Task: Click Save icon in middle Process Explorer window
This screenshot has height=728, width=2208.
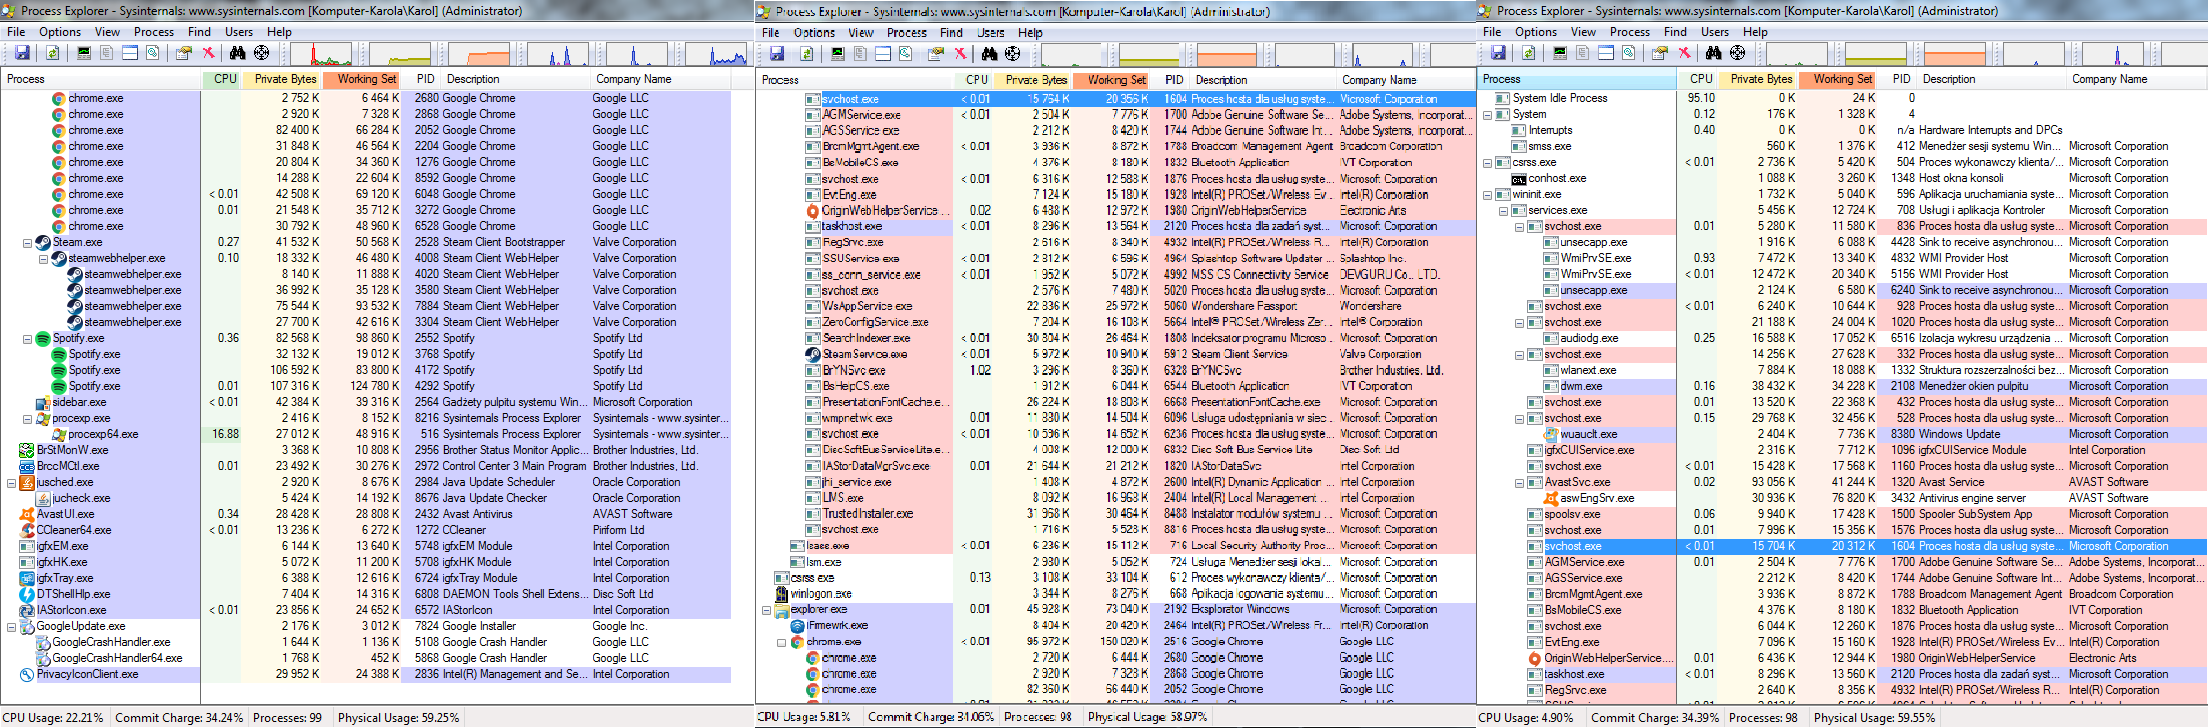Action: click(776, 53)
